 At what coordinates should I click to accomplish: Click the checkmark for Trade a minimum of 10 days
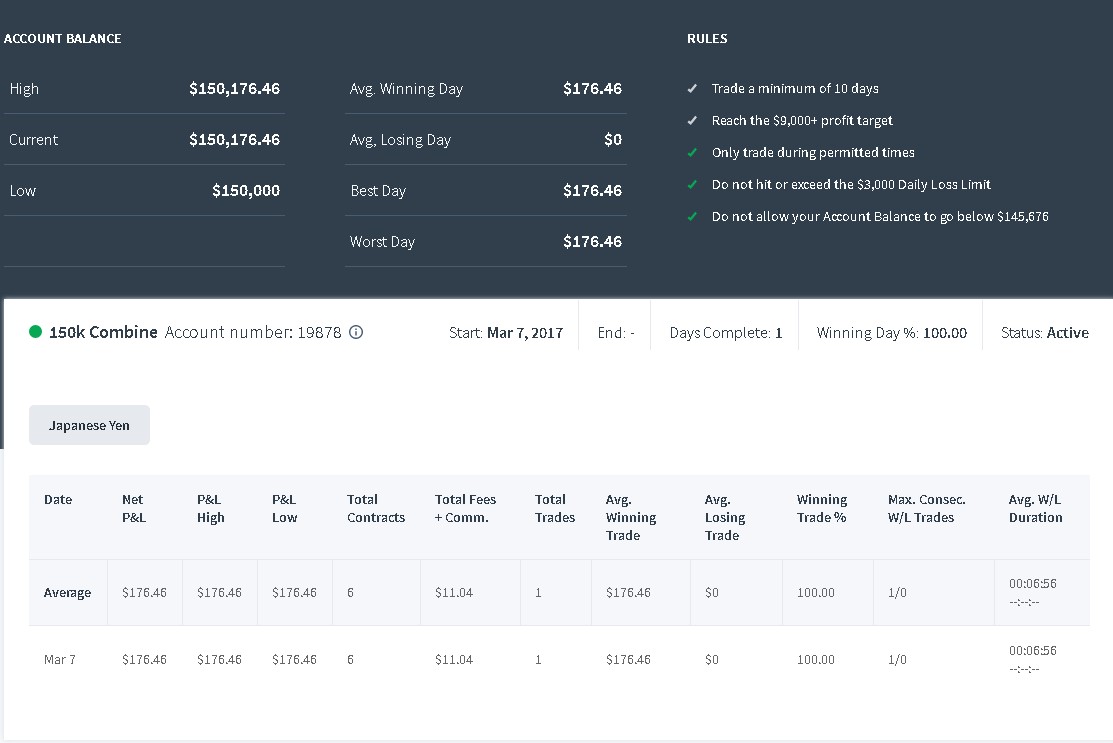(x=692, y=89)
